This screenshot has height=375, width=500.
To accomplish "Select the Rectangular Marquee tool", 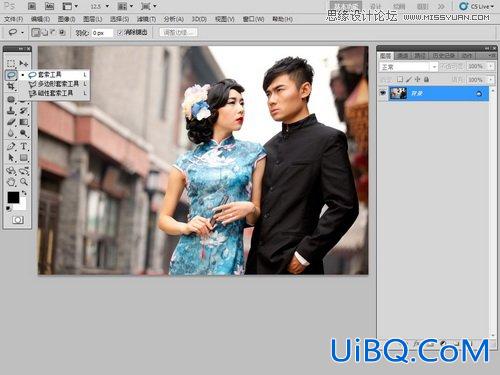I will [x=11, y=63].
